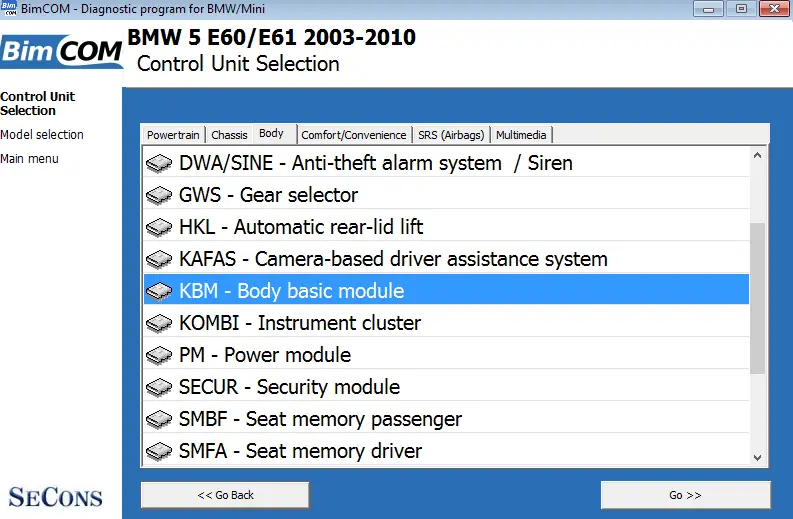
Task: Open the SRS (Airbags) tab
Action: 451,135
